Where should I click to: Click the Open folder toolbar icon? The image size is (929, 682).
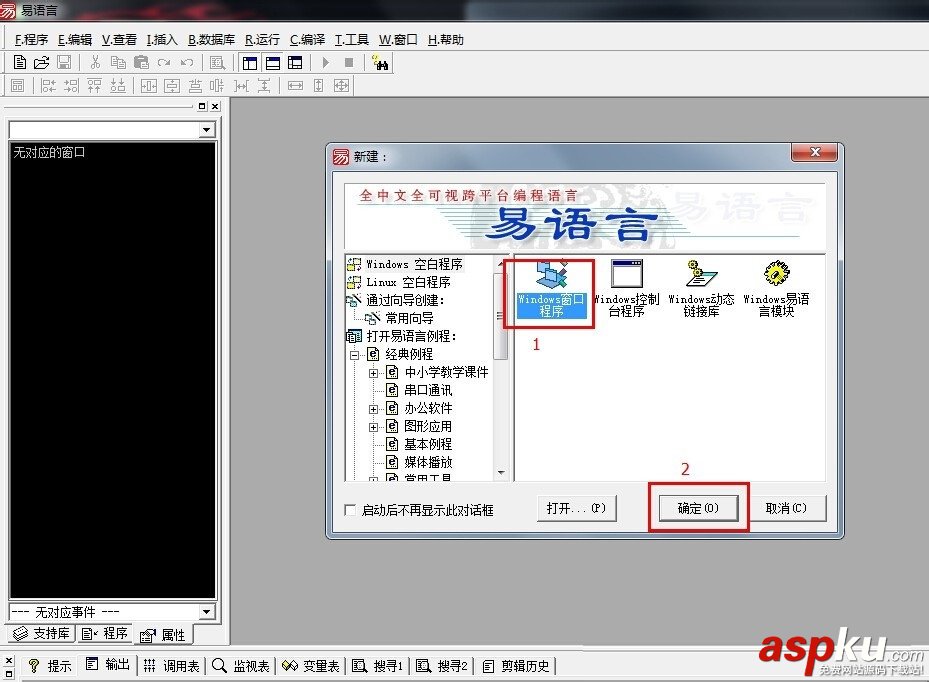pos(41,62)
